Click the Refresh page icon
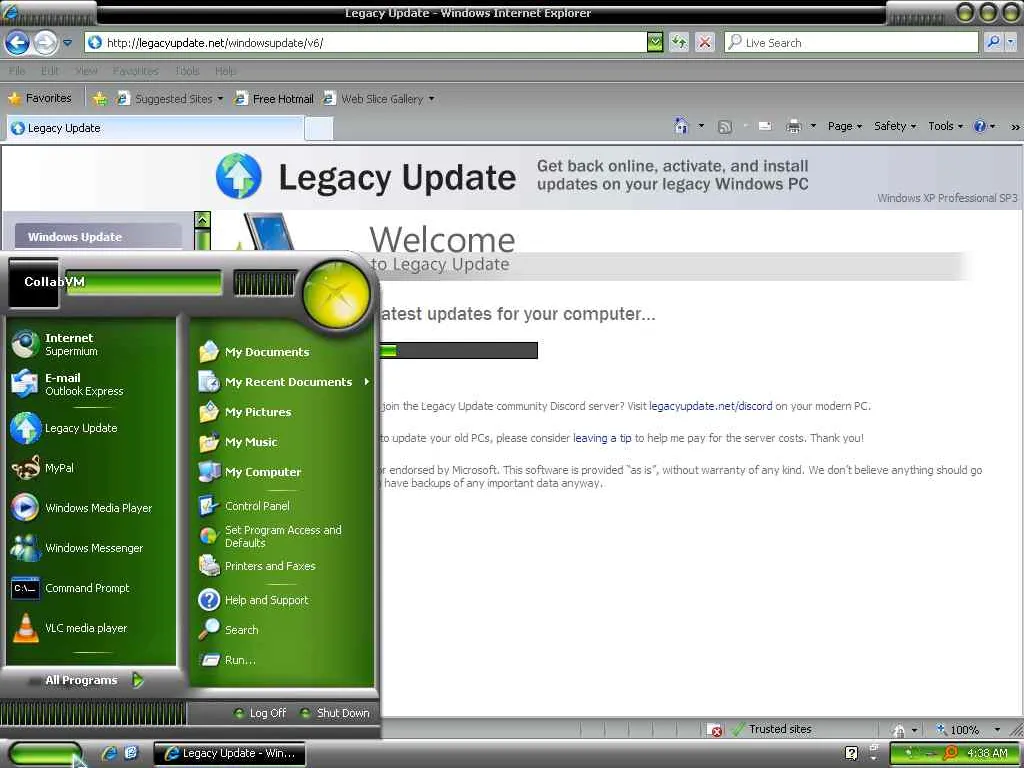The image size is (1024, 768). pos(679,43)
